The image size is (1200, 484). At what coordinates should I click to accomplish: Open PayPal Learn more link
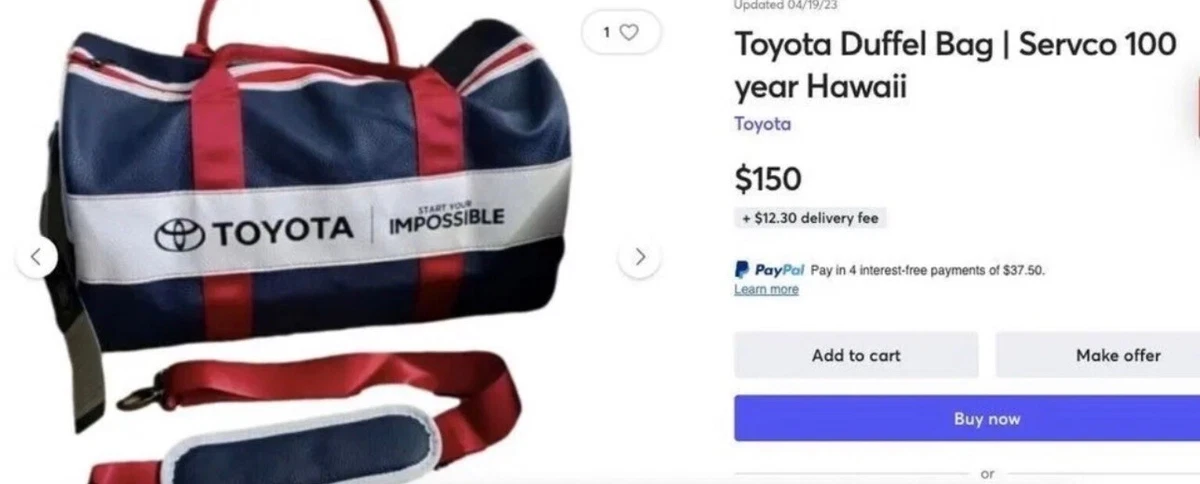coord(766,289)
